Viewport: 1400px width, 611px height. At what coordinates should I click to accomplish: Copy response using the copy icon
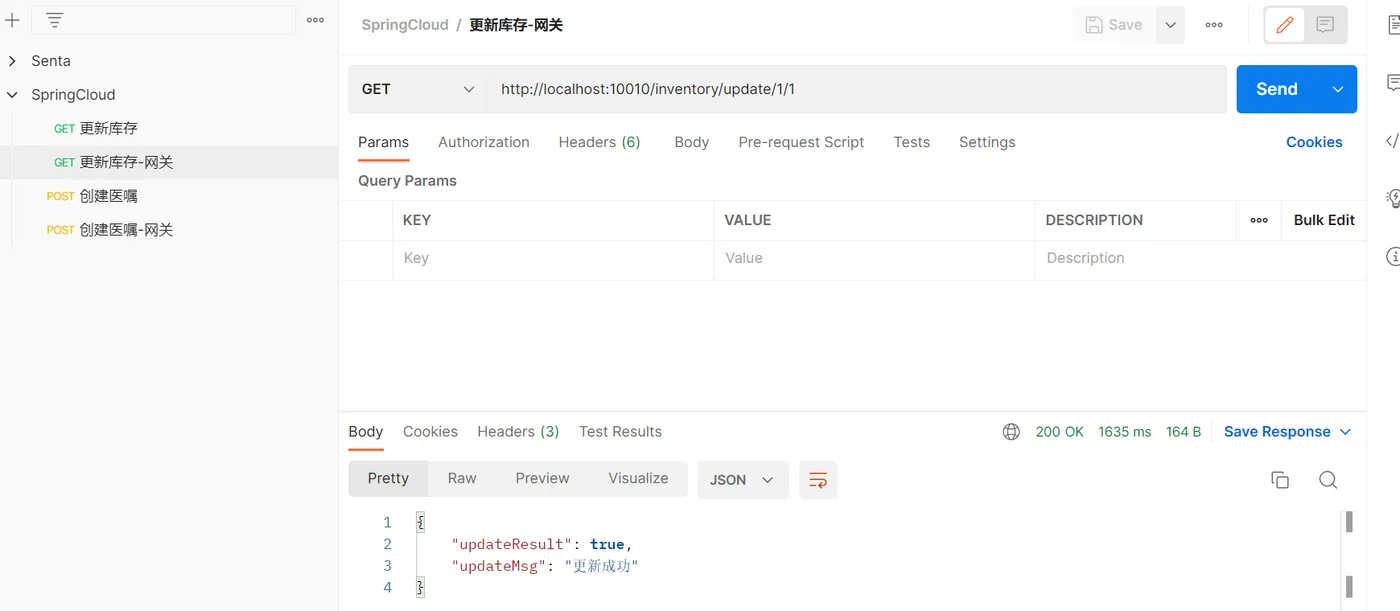1280,480
